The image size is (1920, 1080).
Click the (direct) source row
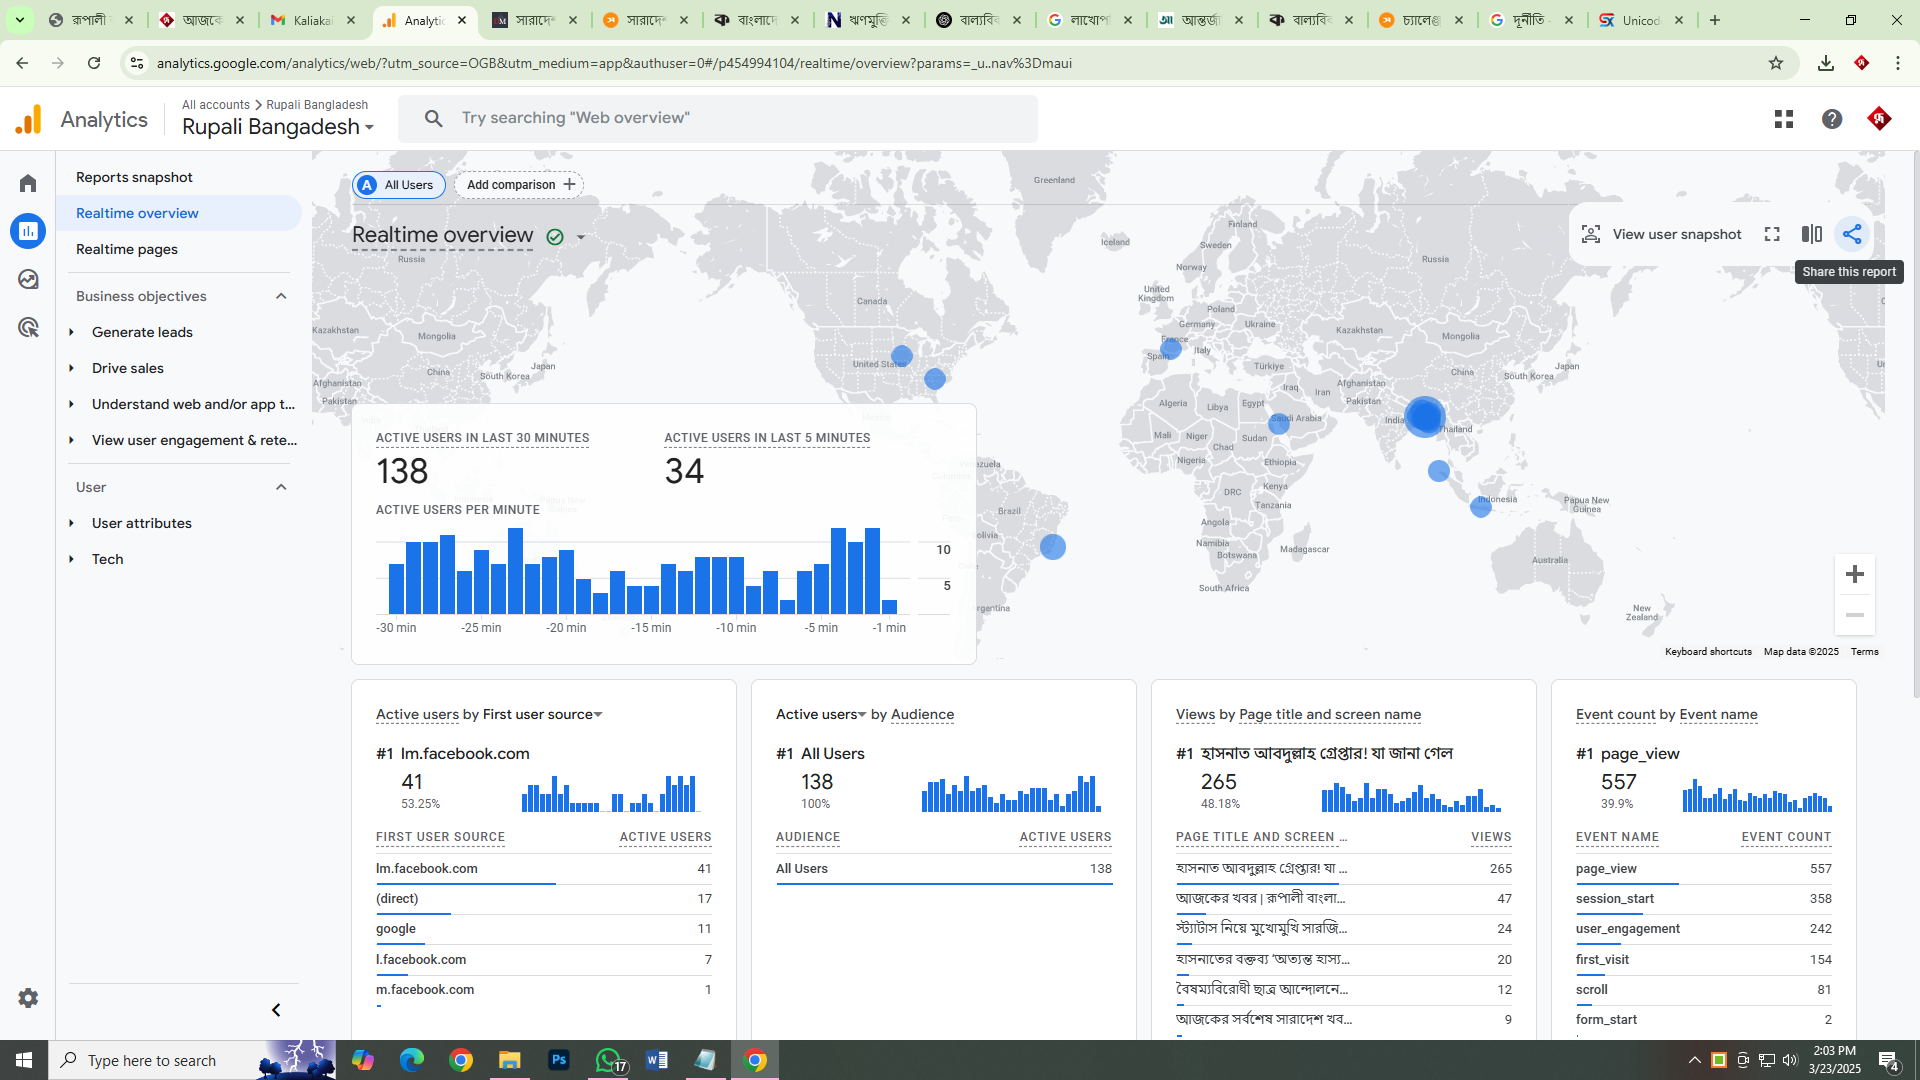click(543, 899)
